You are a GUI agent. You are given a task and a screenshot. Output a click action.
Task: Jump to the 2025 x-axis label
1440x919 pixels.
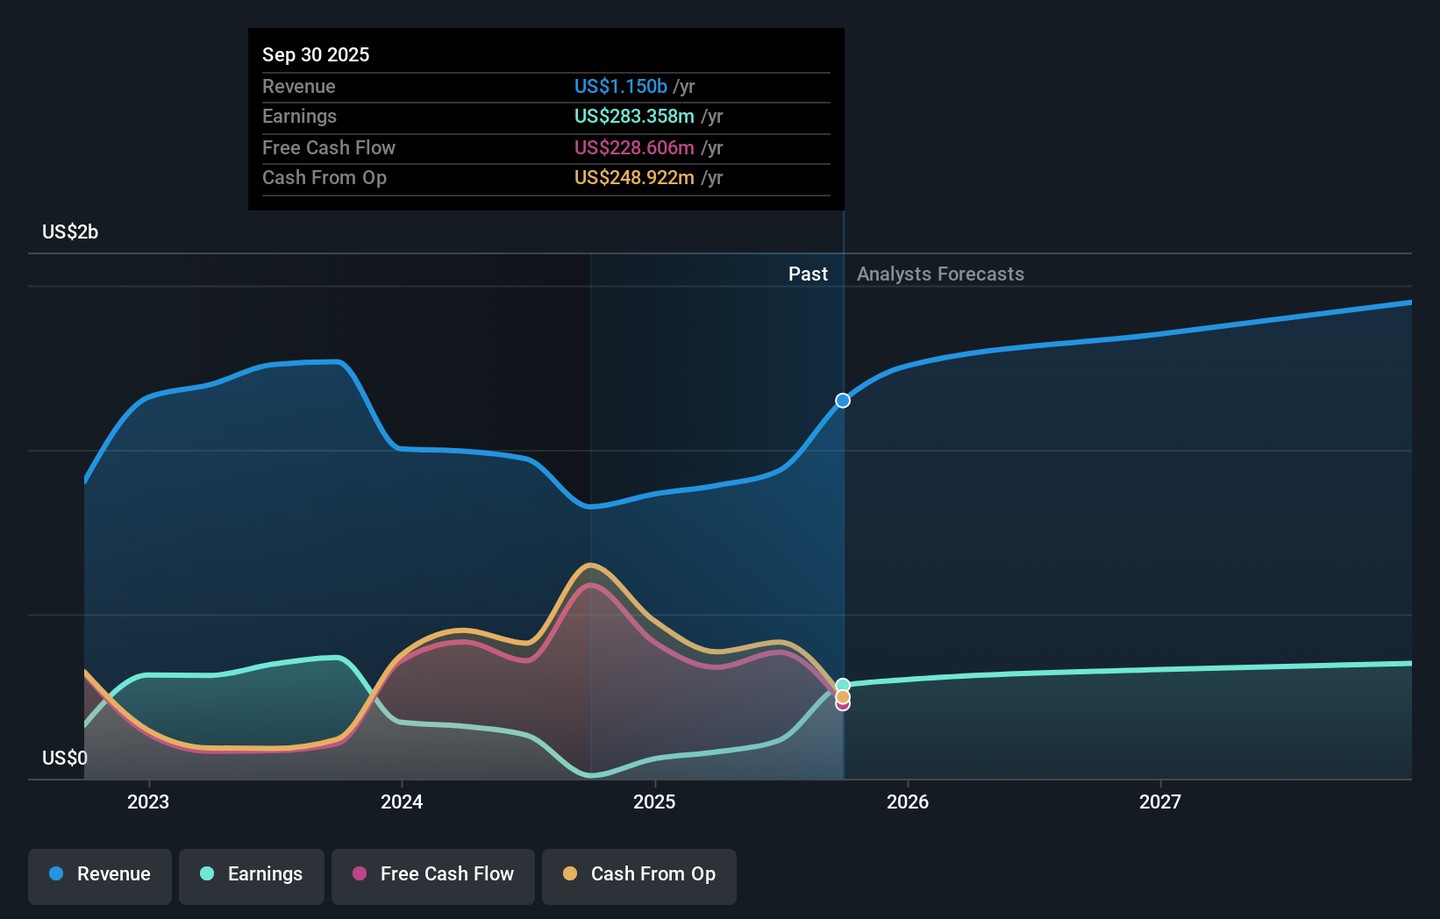point(654,802)
